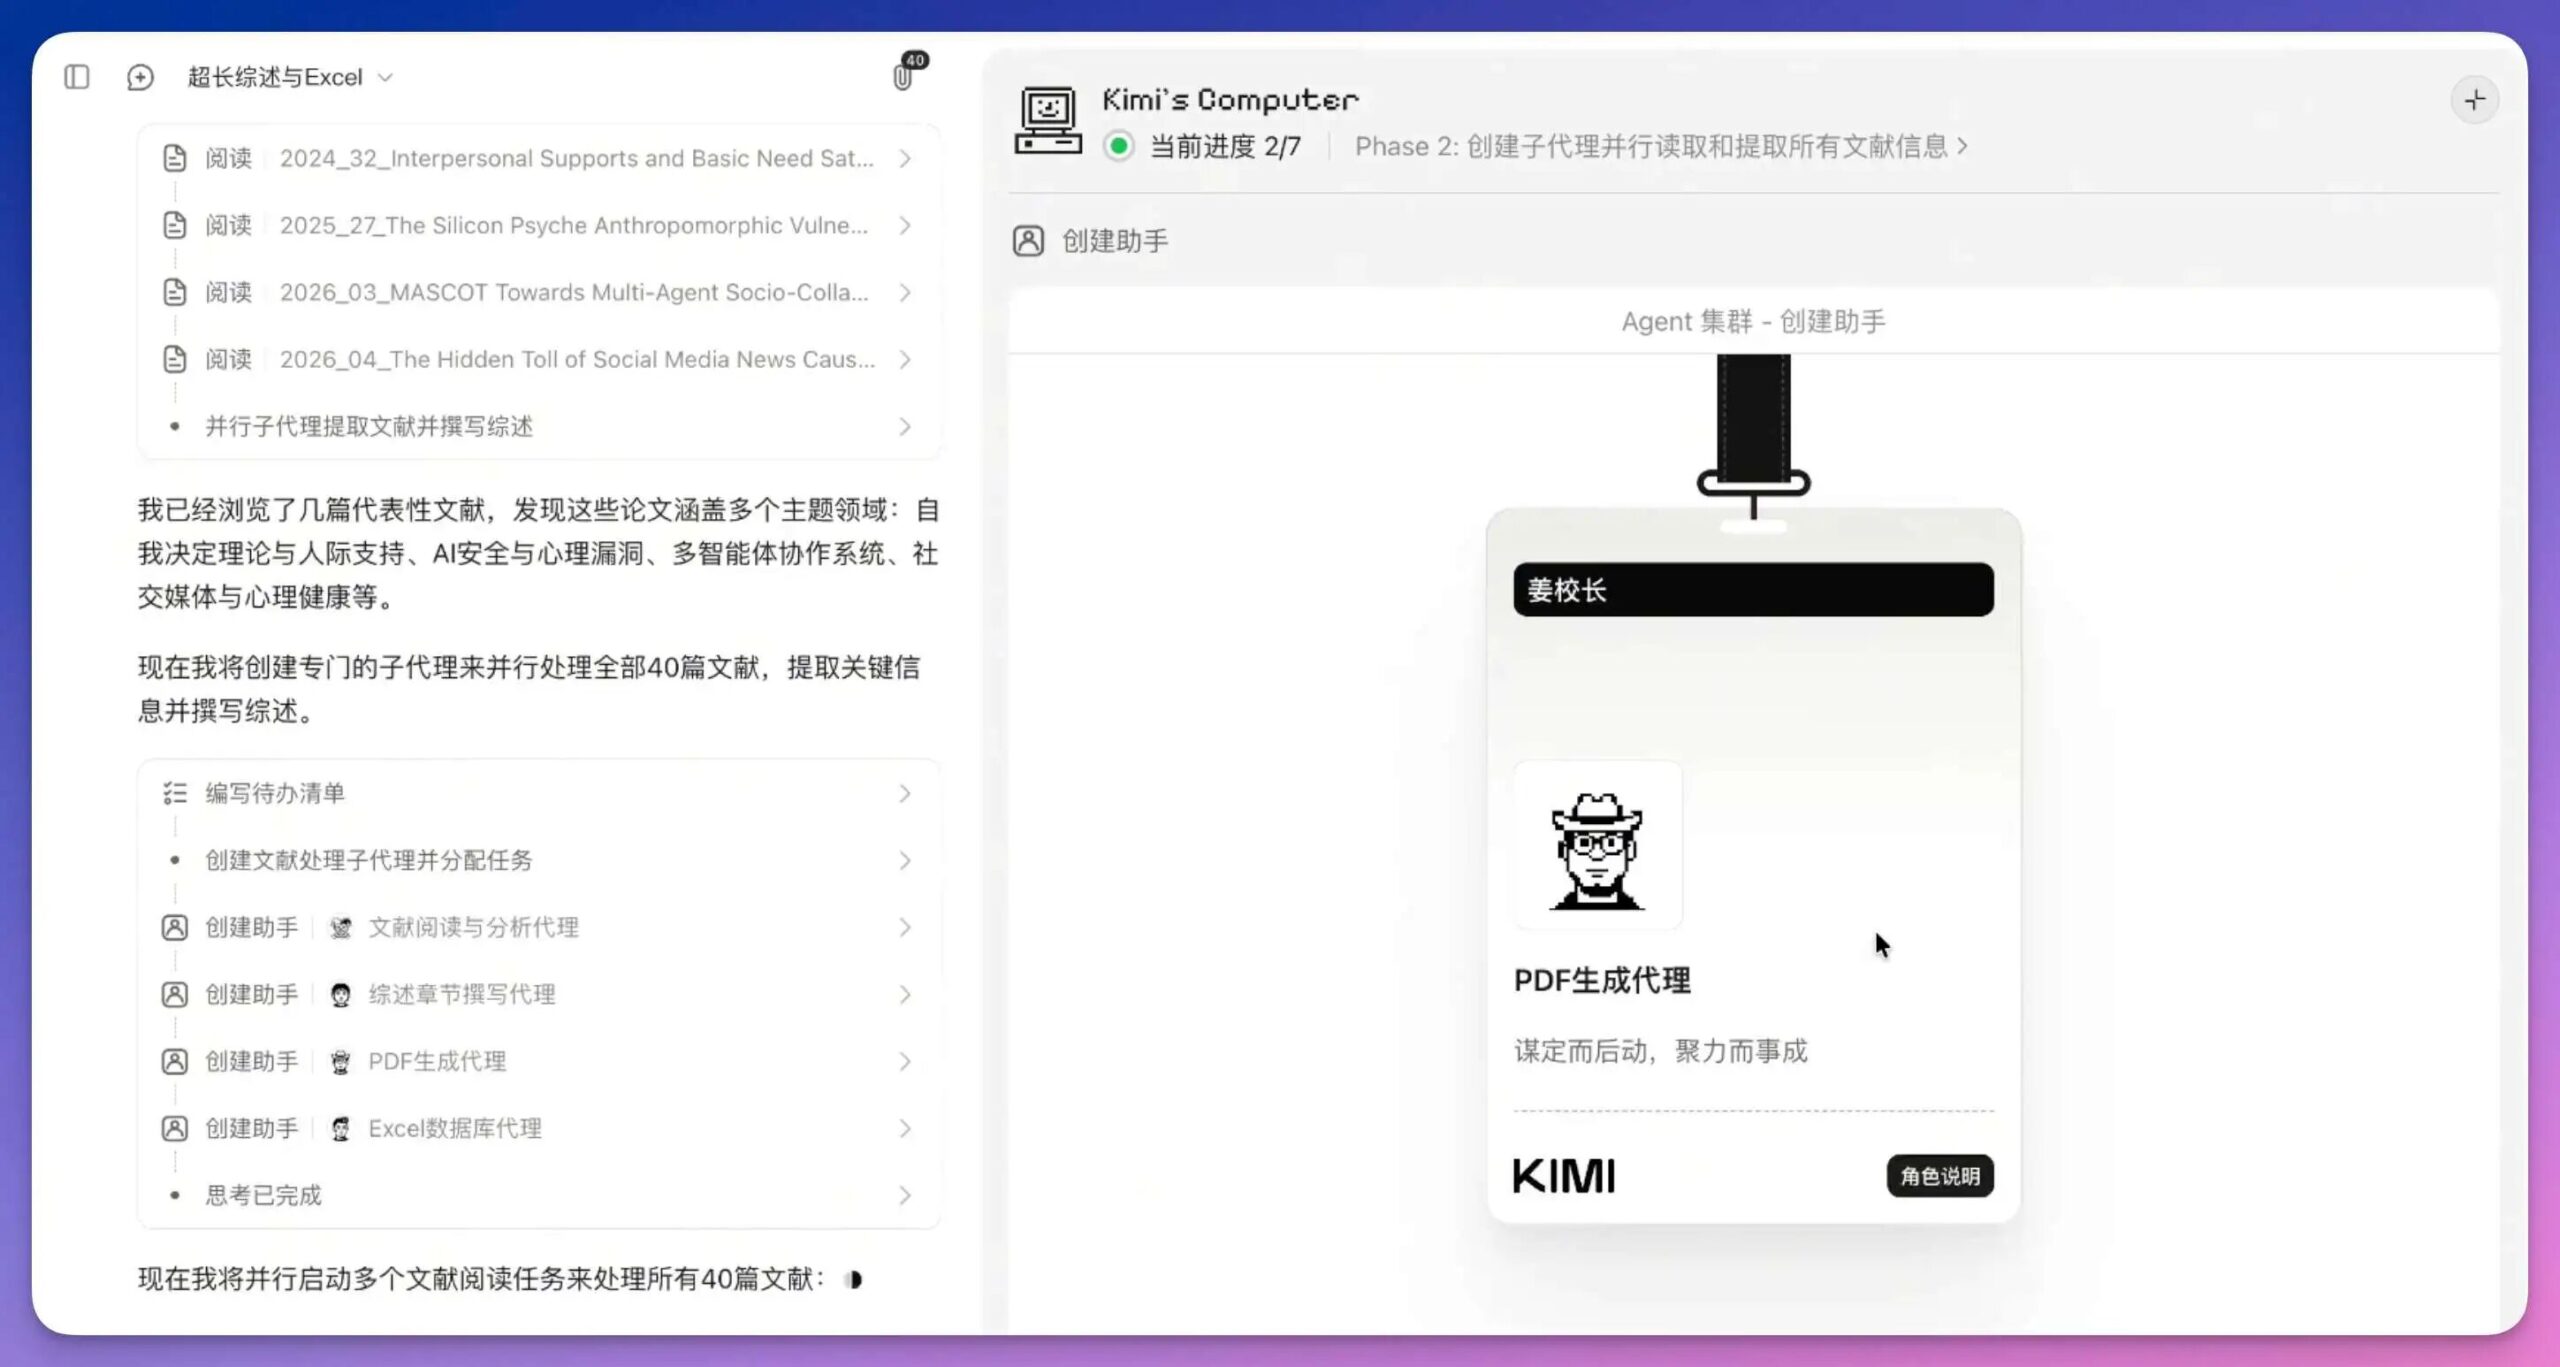Screen dimensions: 2560x1367
Task: Click the checklist icon beside 编写待办清单
Action: tap(175, 793)
